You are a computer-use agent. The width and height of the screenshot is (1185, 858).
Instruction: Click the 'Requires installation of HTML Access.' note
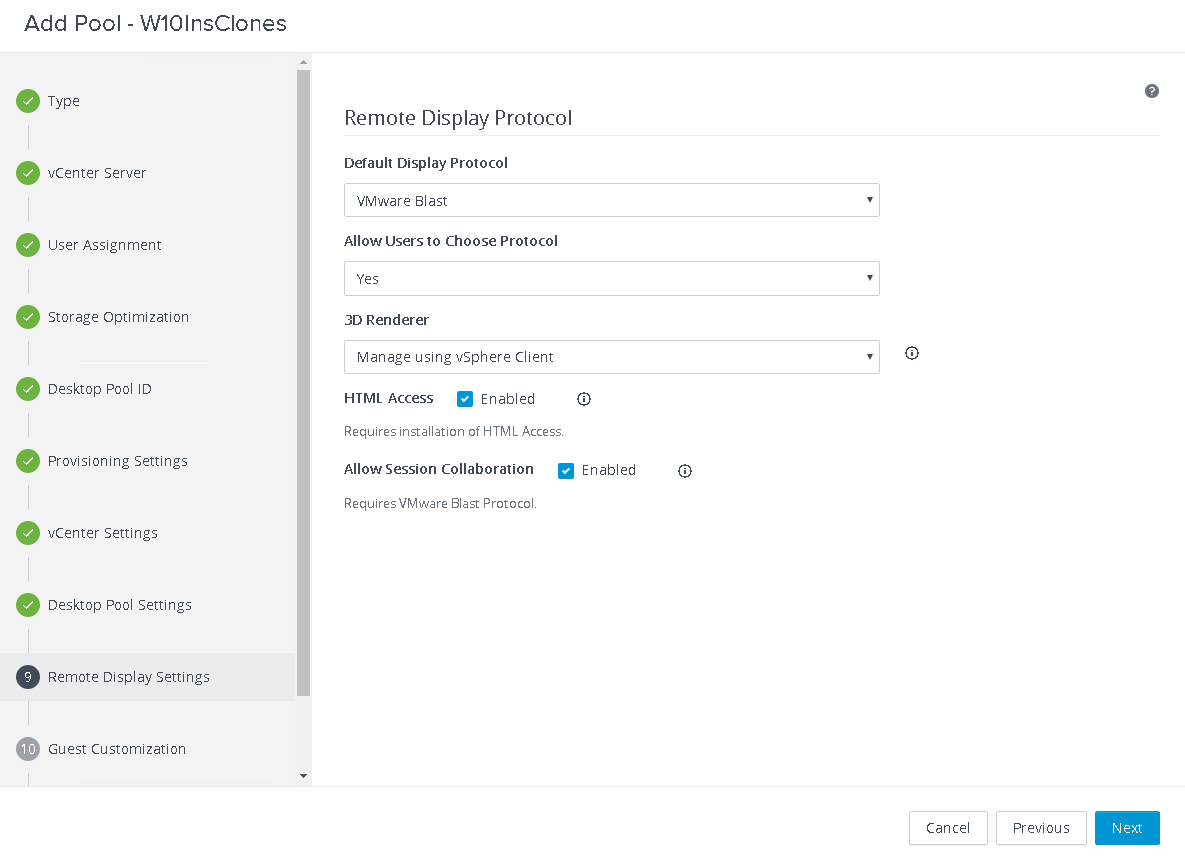point(453,432)
